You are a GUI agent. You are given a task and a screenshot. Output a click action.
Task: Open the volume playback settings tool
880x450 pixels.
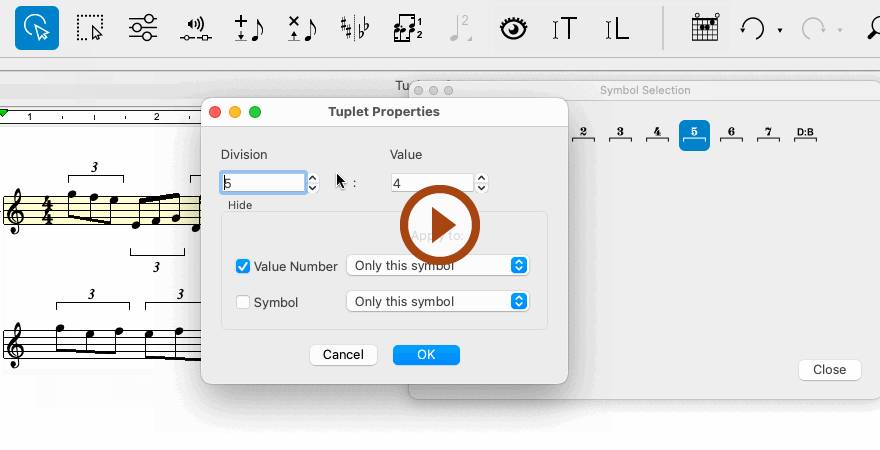[x=196, y=29]
